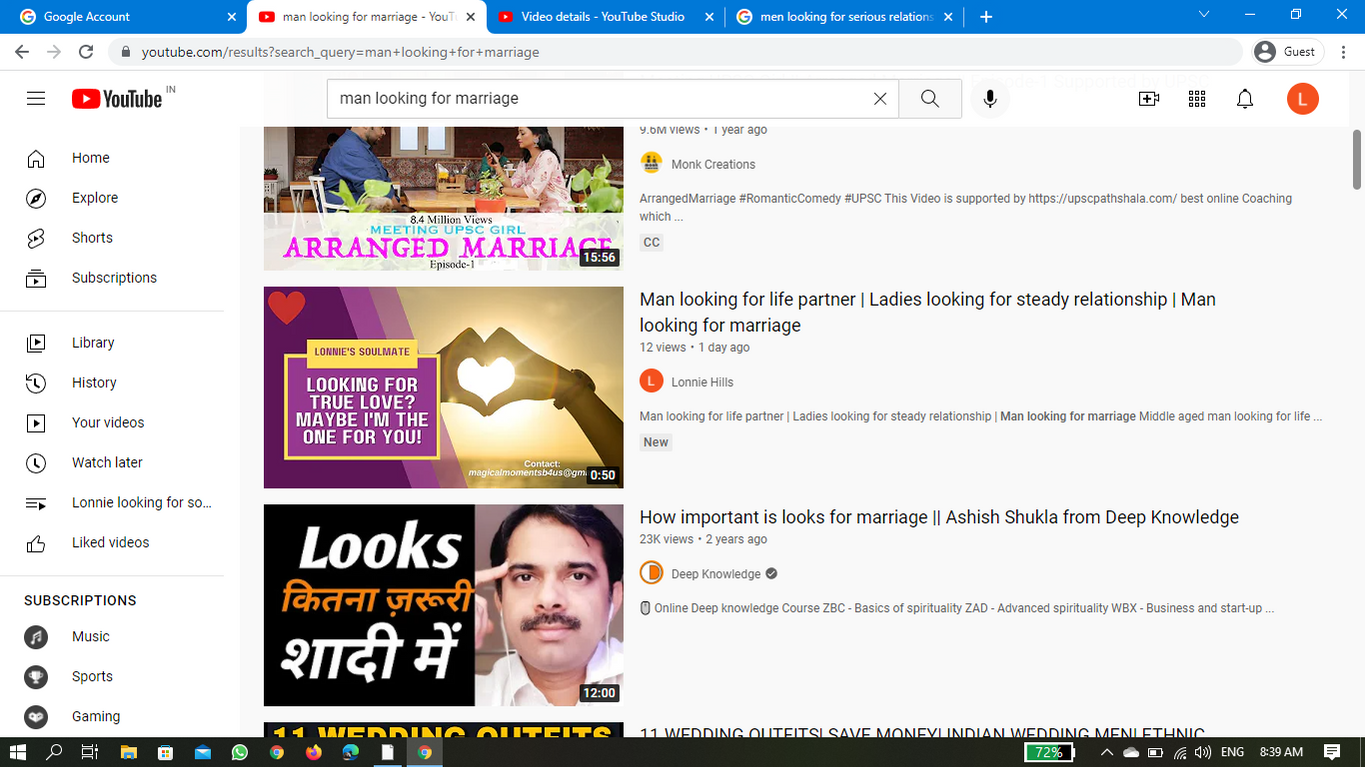Open Man looking for life partner video title

click(x=927, y=312)
